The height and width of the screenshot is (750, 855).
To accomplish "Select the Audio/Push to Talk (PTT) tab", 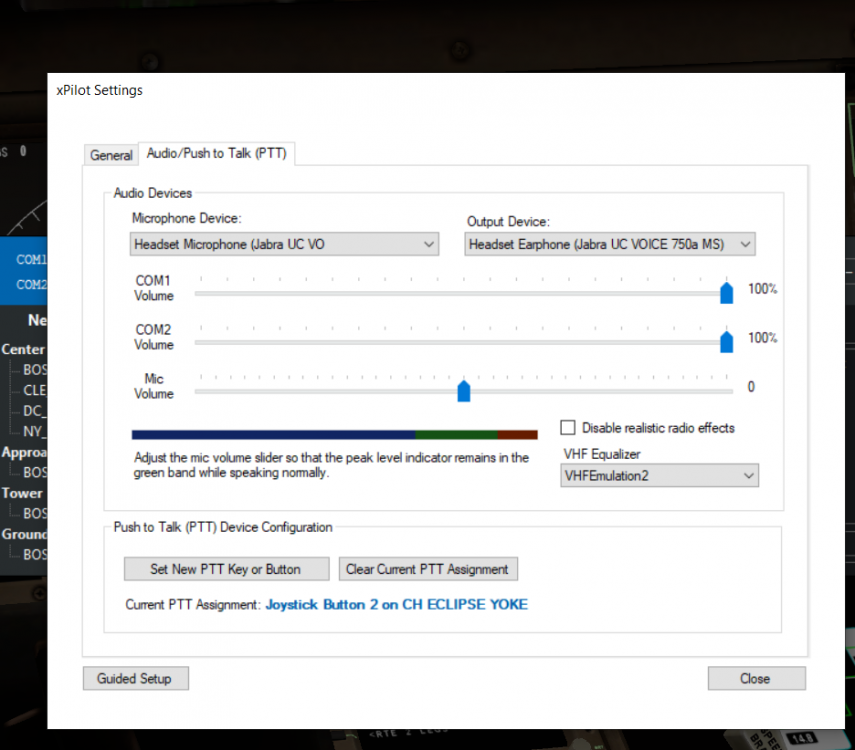I will (x=217, y=153).
